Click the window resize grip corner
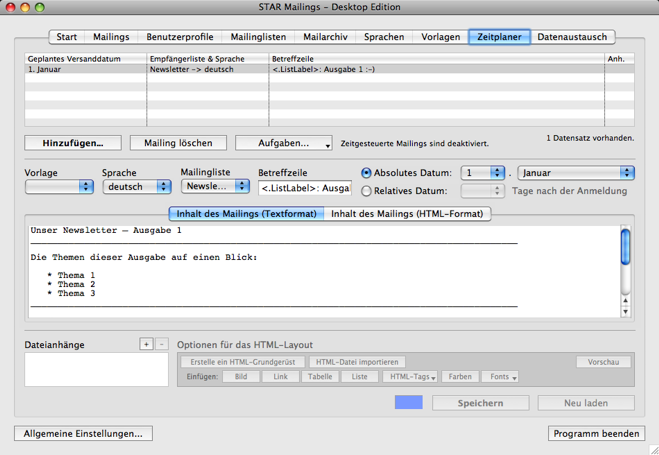659x455 pixels. pyautogui.click(x=654, y=450)
